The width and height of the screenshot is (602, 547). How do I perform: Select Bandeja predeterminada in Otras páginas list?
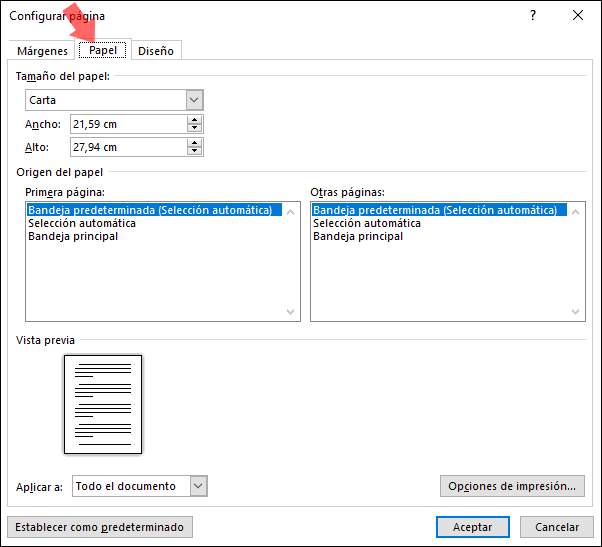coord(439,210)
